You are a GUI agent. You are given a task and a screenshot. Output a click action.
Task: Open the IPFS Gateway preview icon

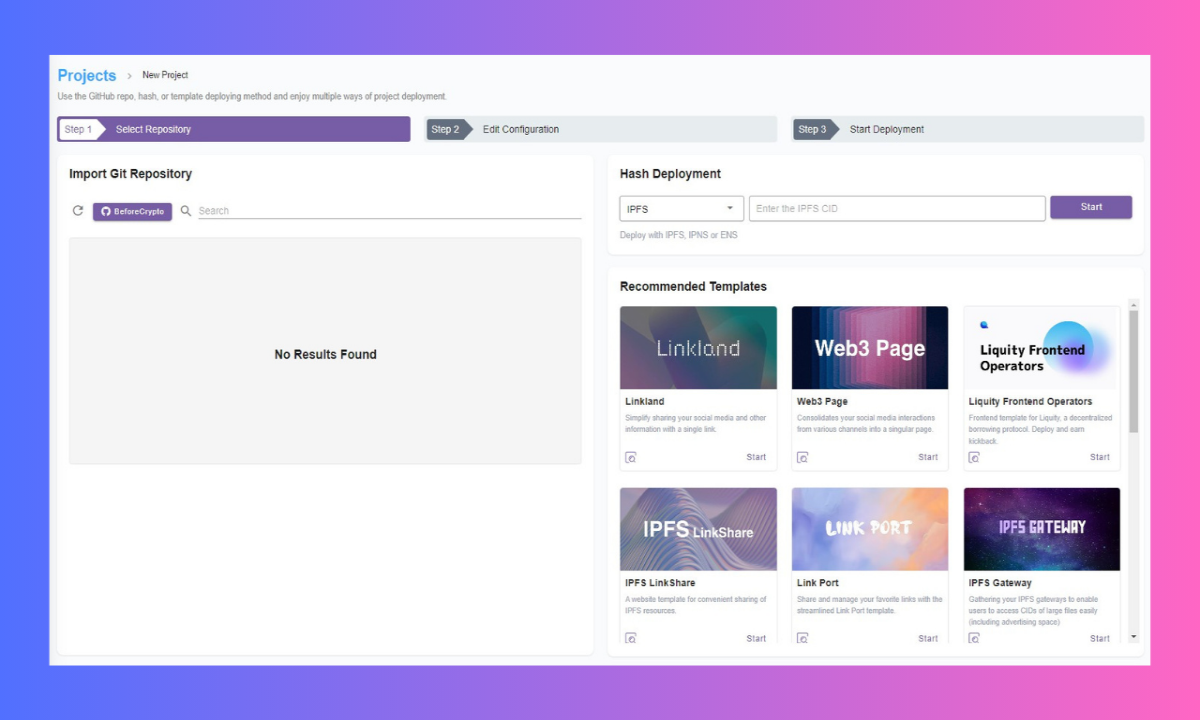click(975, 638)
